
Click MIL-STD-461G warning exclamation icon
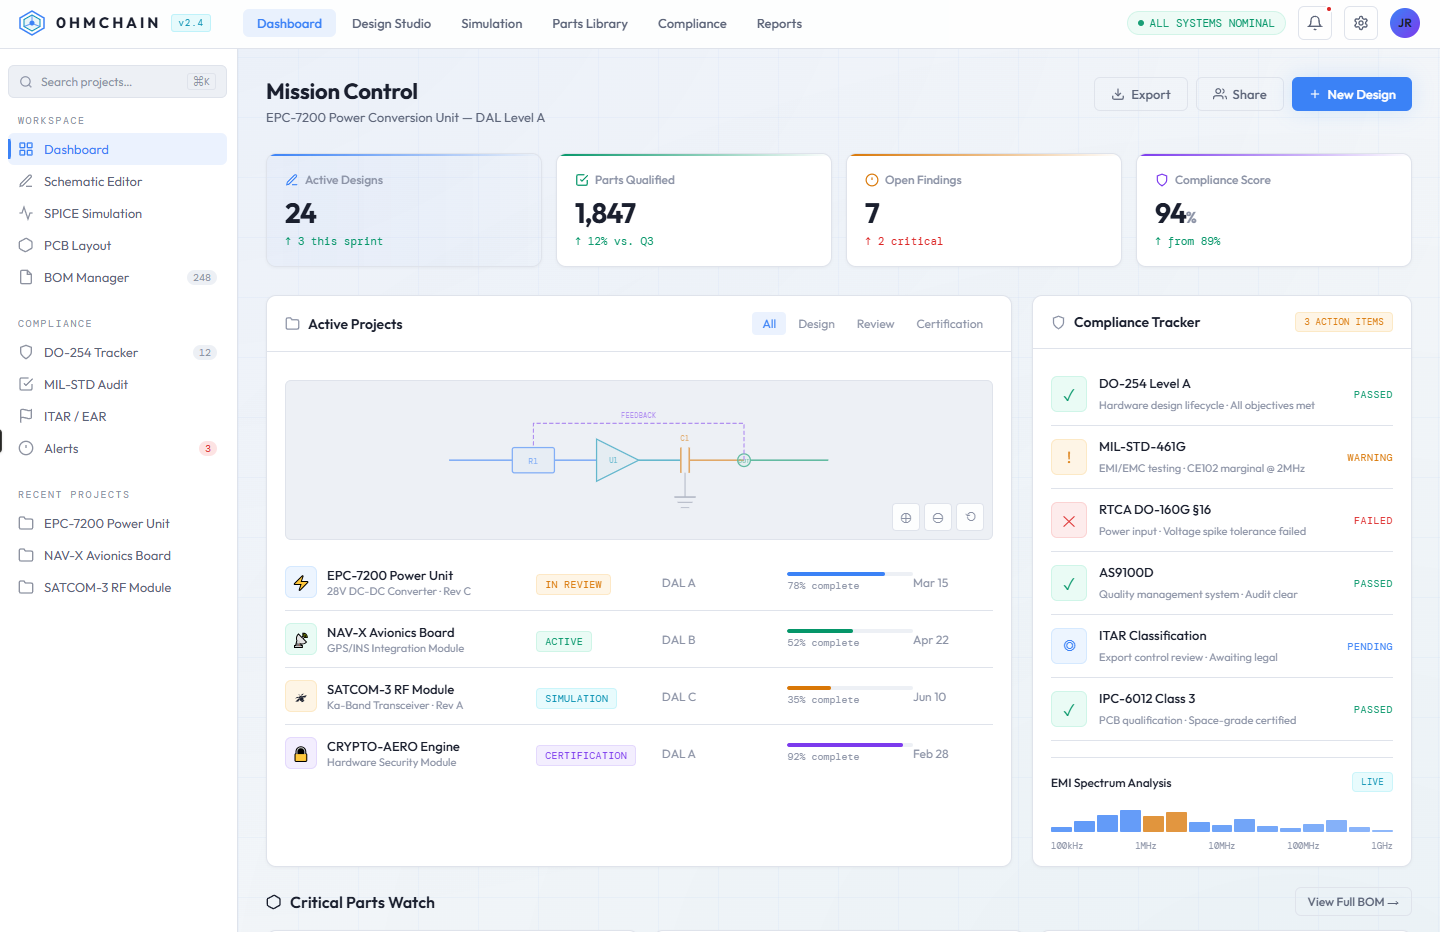(x=1069, y=457)
